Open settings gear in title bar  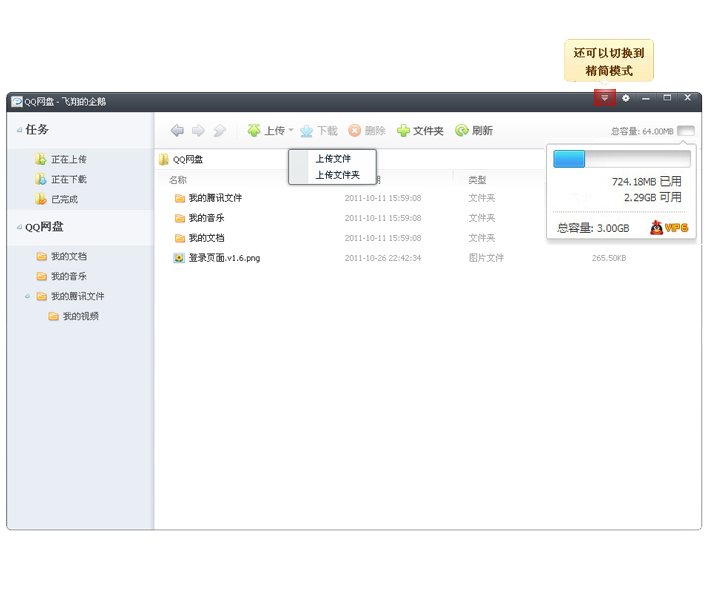pos(625,98)
